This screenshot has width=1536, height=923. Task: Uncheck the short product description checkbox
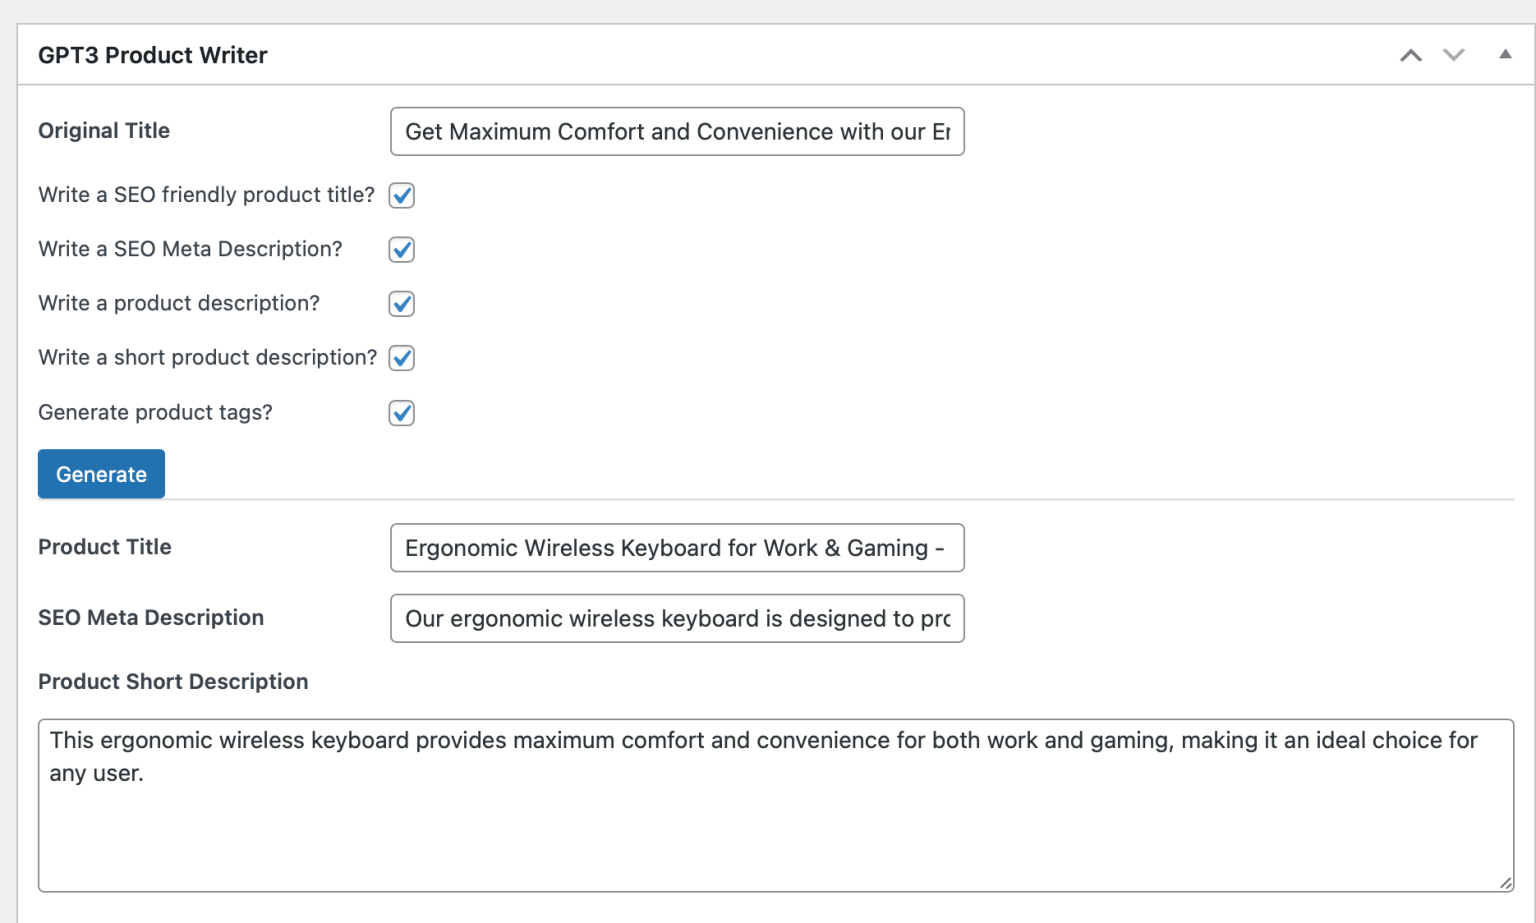point(402,358)
